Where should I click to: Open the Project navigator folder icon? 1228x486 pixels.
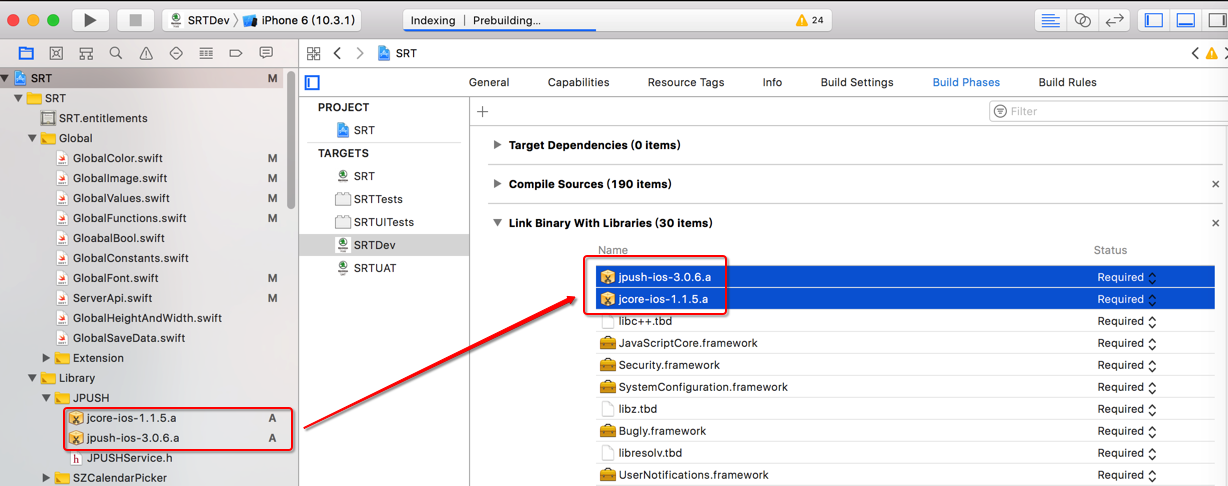[x=26, y=53]
